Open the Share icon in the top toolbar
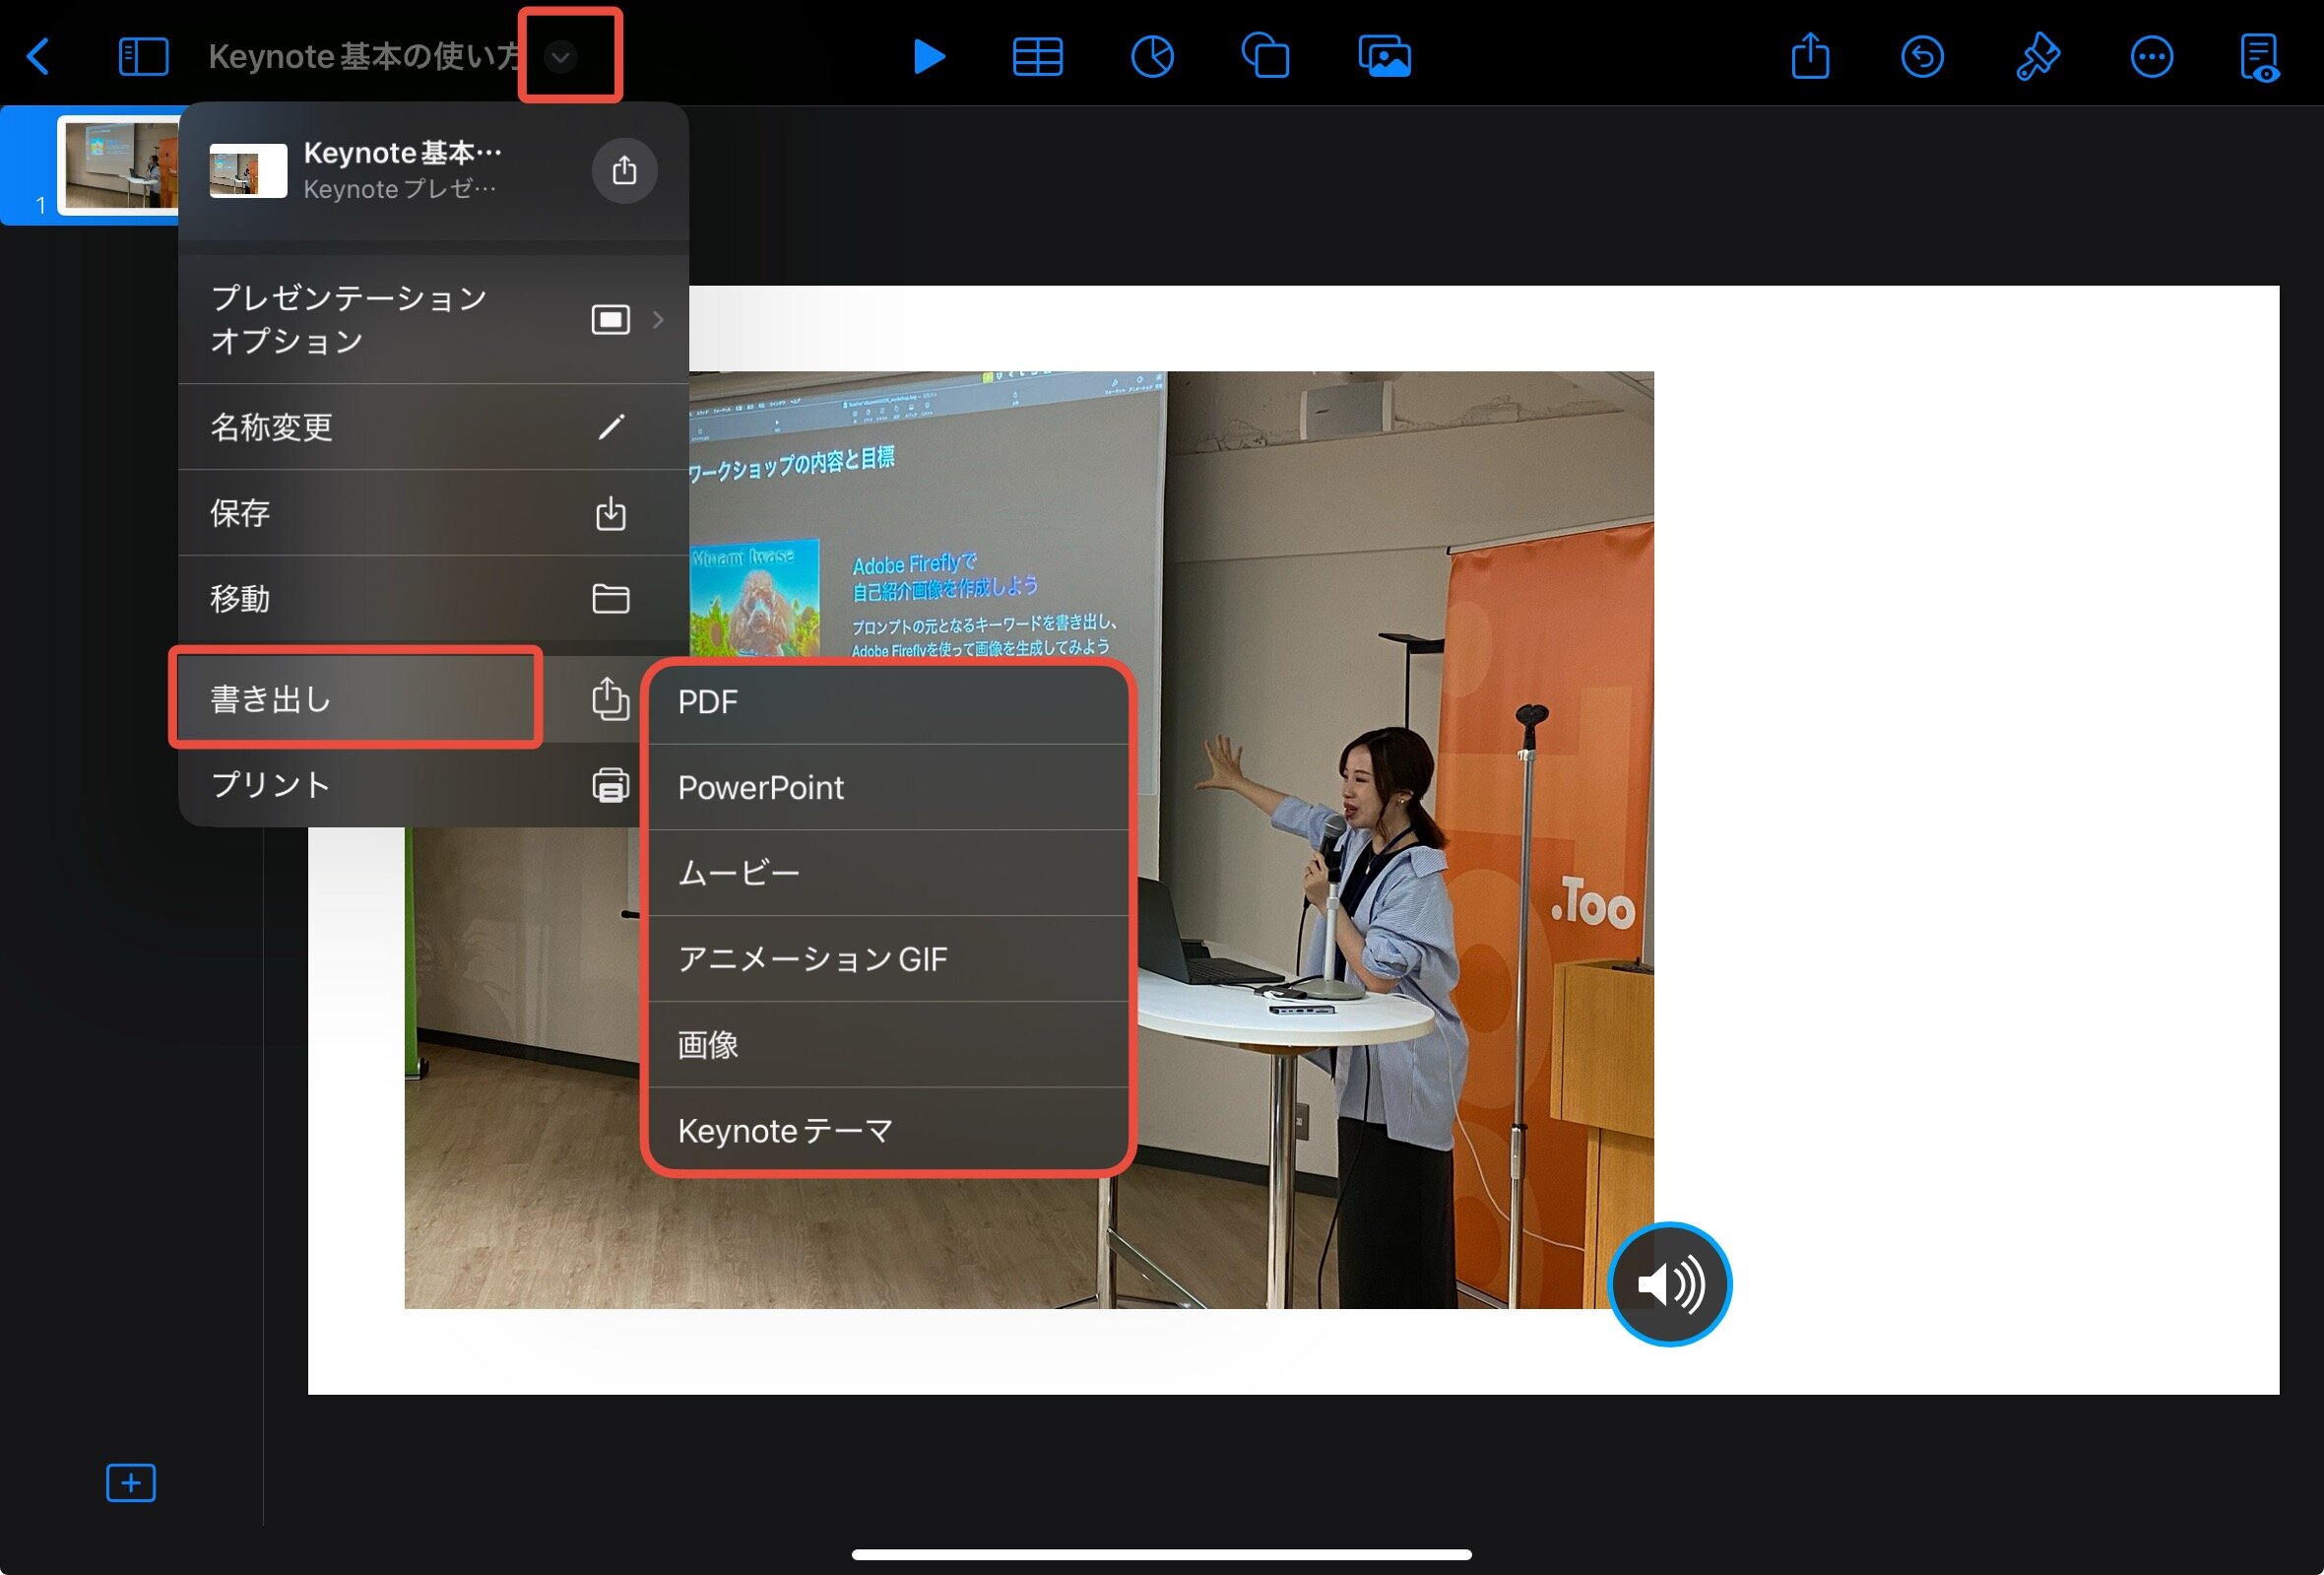Screen dimensions: 2324x1575 click(x=1811, y=56)
